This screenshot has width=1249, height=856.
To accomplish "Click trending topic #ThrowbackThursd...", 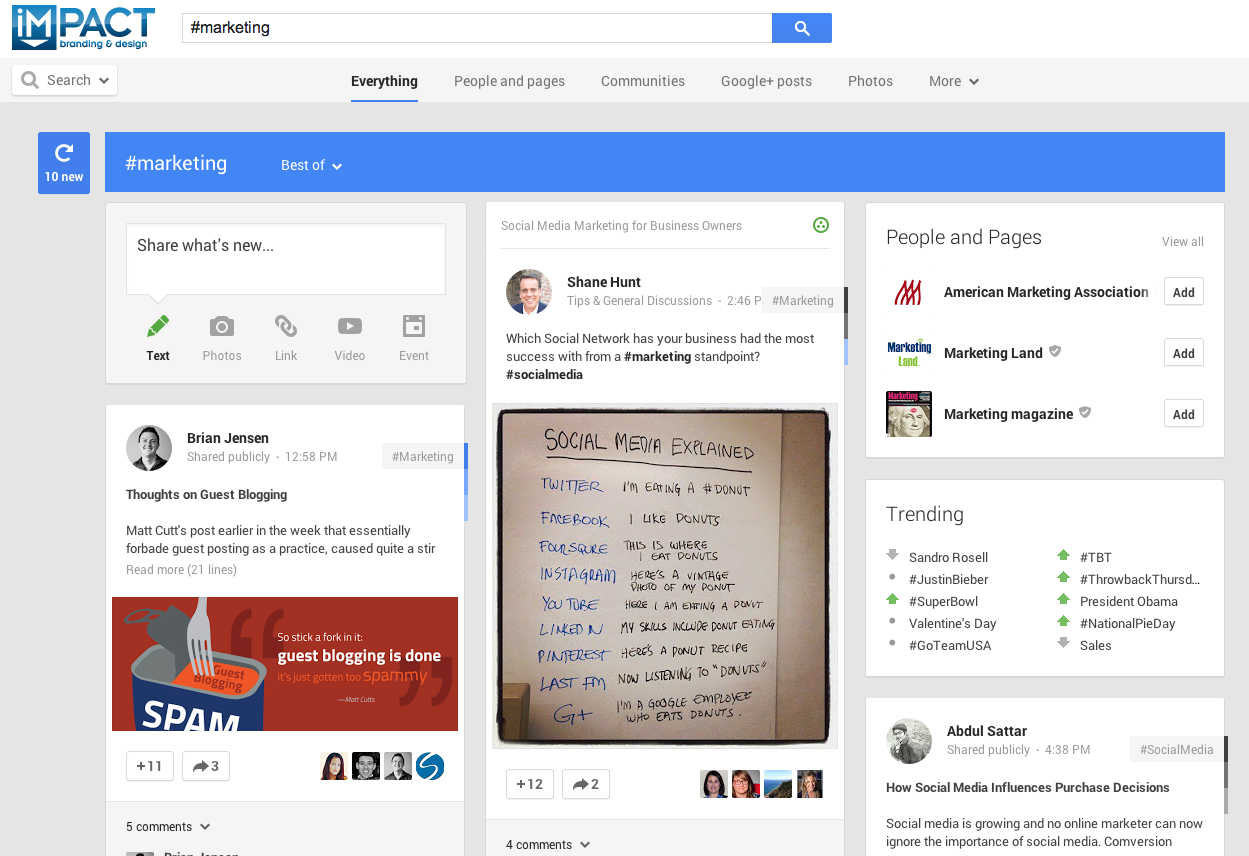I will (x=1140, y=579).
